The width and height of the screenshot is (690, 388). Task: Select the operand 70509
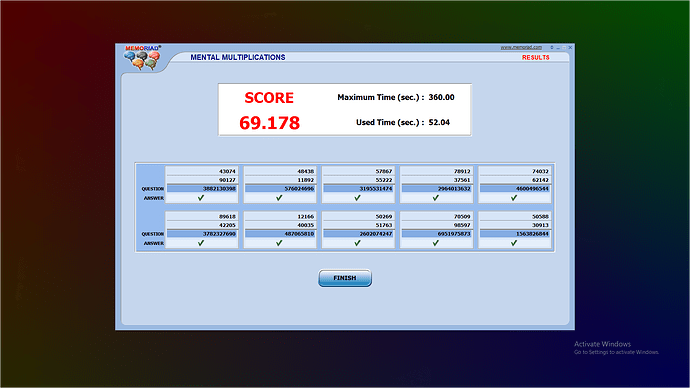tap(462, 216)
